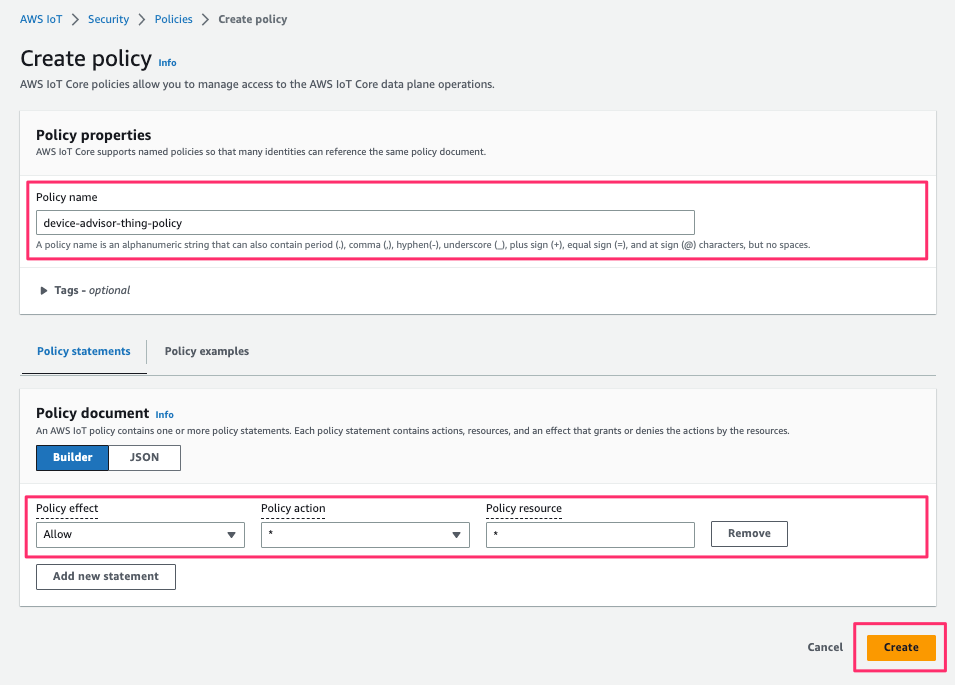Go back to the Policies list breadcrumb
The width and height of the screenshot is (955, 685).
click(x=173, y=18)
